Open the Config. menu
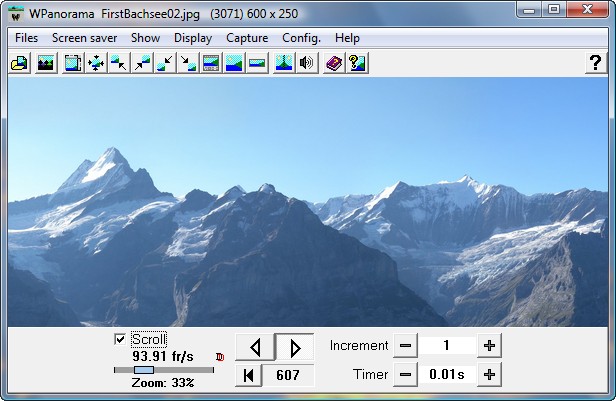This screenshot has height=401, width=616. coord(301,38)
